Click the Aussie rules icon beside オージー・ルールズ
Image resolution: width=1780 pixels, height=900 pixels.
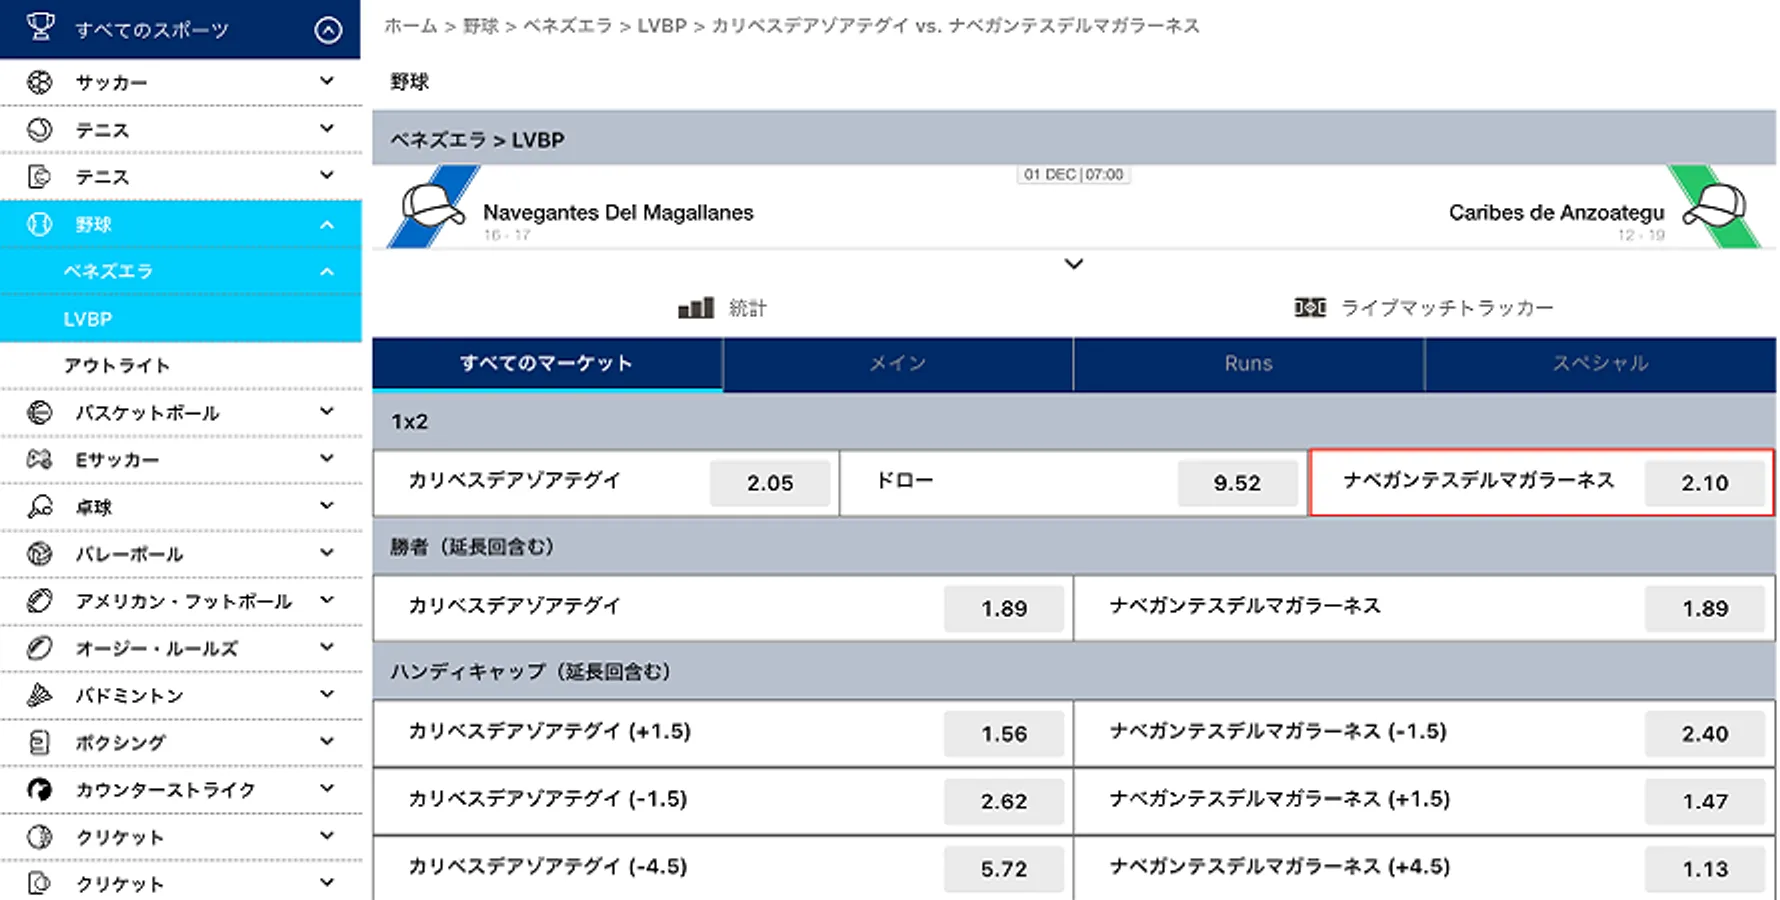pyautogui.click(x=40, y=648)
